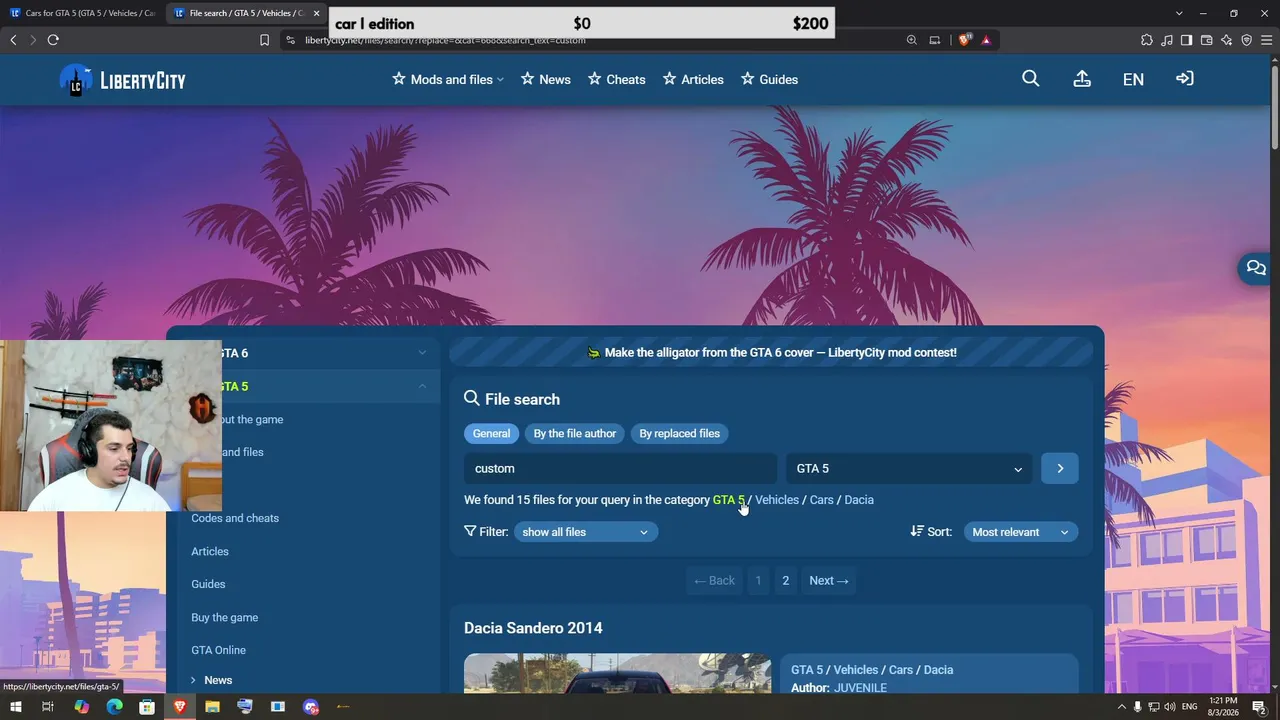Viewport: 1280px width, 720px height.
Task: Open Task View in the taskbar
Action: pyautogui.click(x=47, y=707)
